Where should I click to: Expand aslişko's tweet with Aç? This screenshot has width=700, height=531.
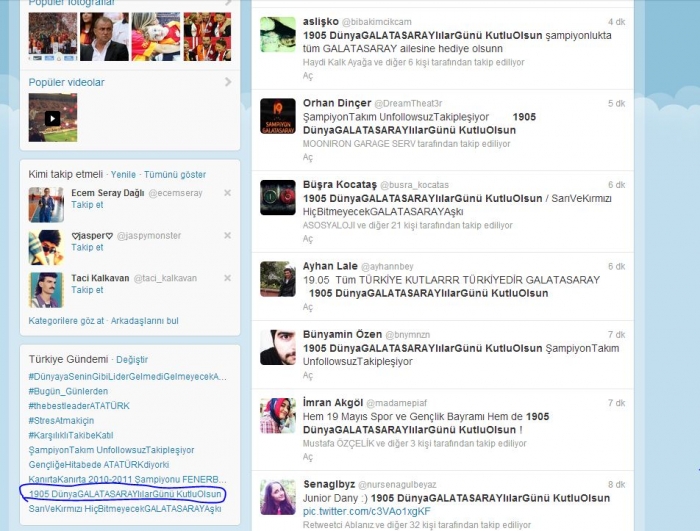pos(308,75)
